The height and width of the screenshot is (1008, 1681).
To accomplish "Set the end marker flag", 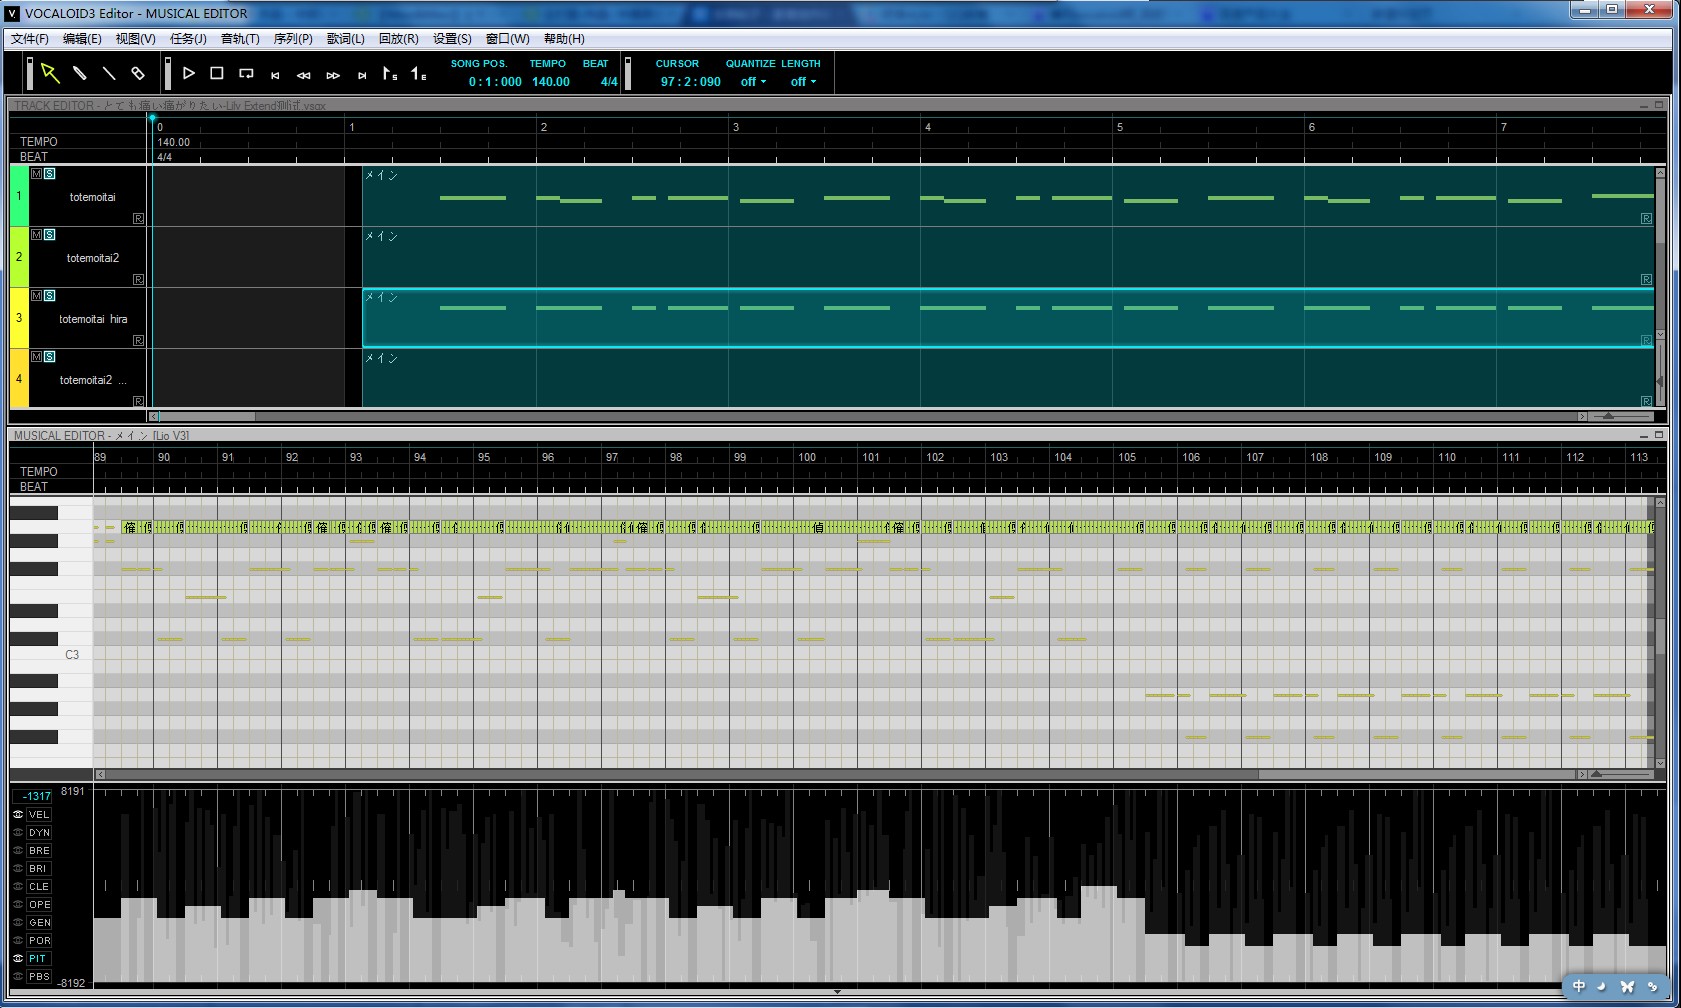I will click(419, 73).
